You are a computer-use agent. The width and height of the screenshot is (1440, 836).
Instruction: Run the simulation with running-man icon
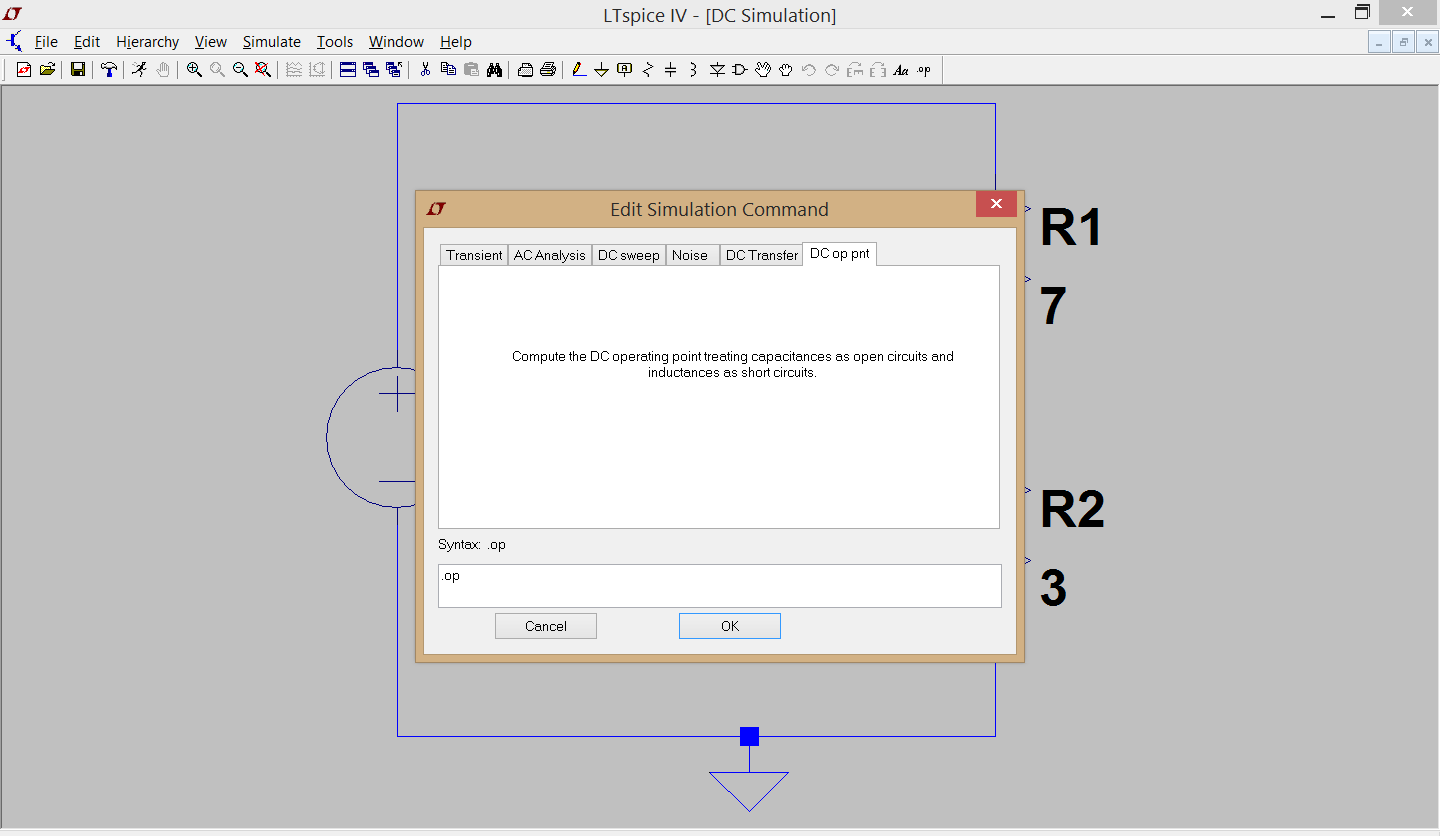(139, 70)
